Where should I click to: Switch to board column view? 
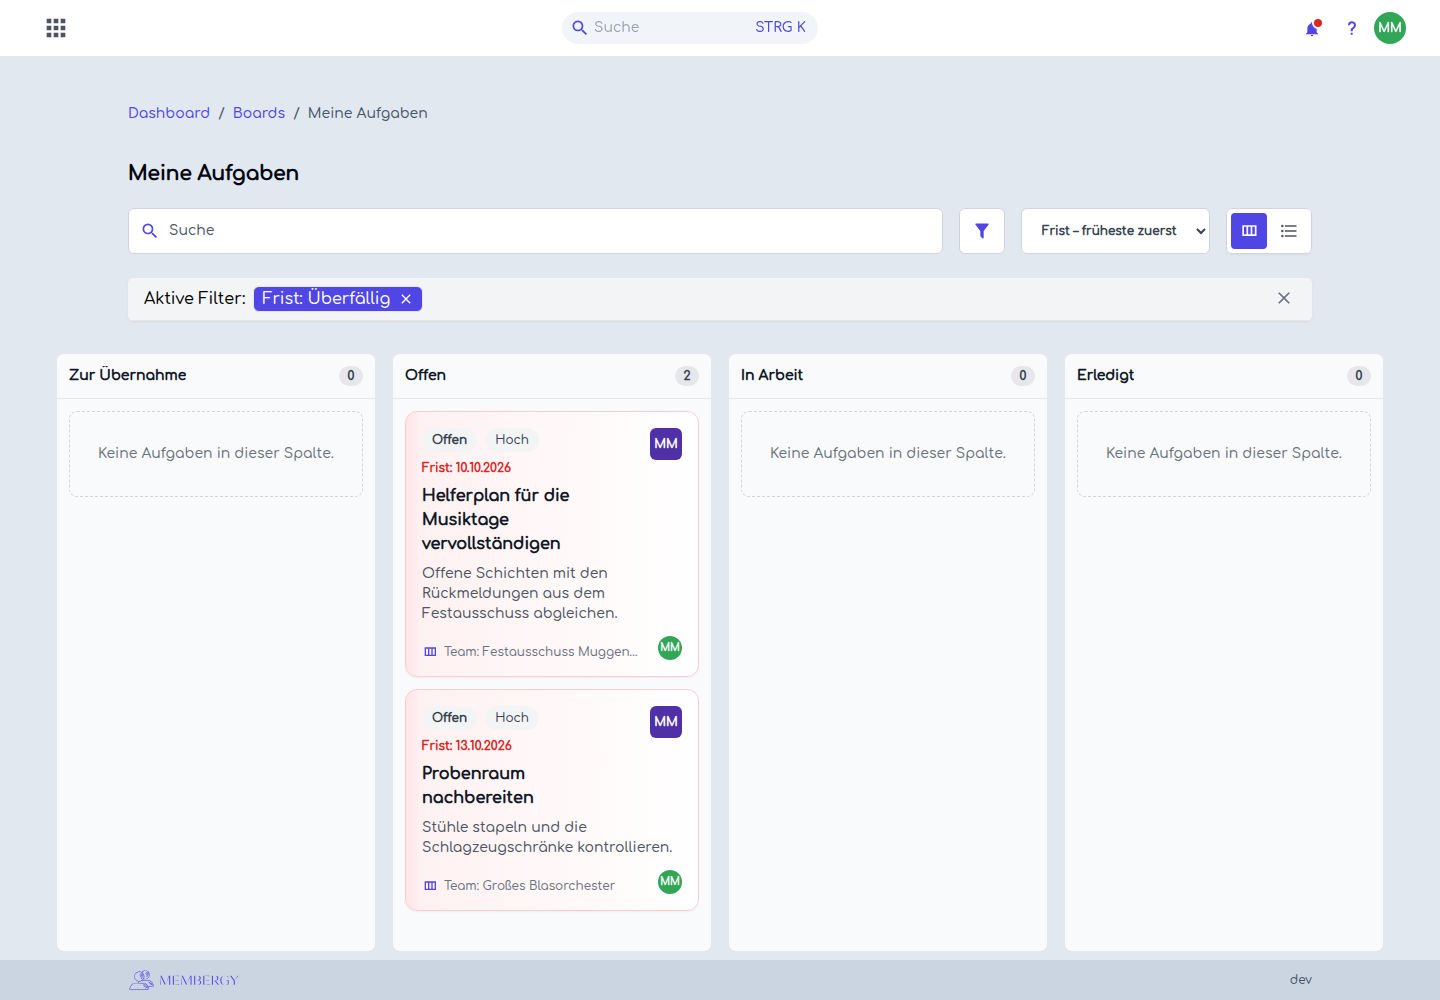click(1249, 231)
